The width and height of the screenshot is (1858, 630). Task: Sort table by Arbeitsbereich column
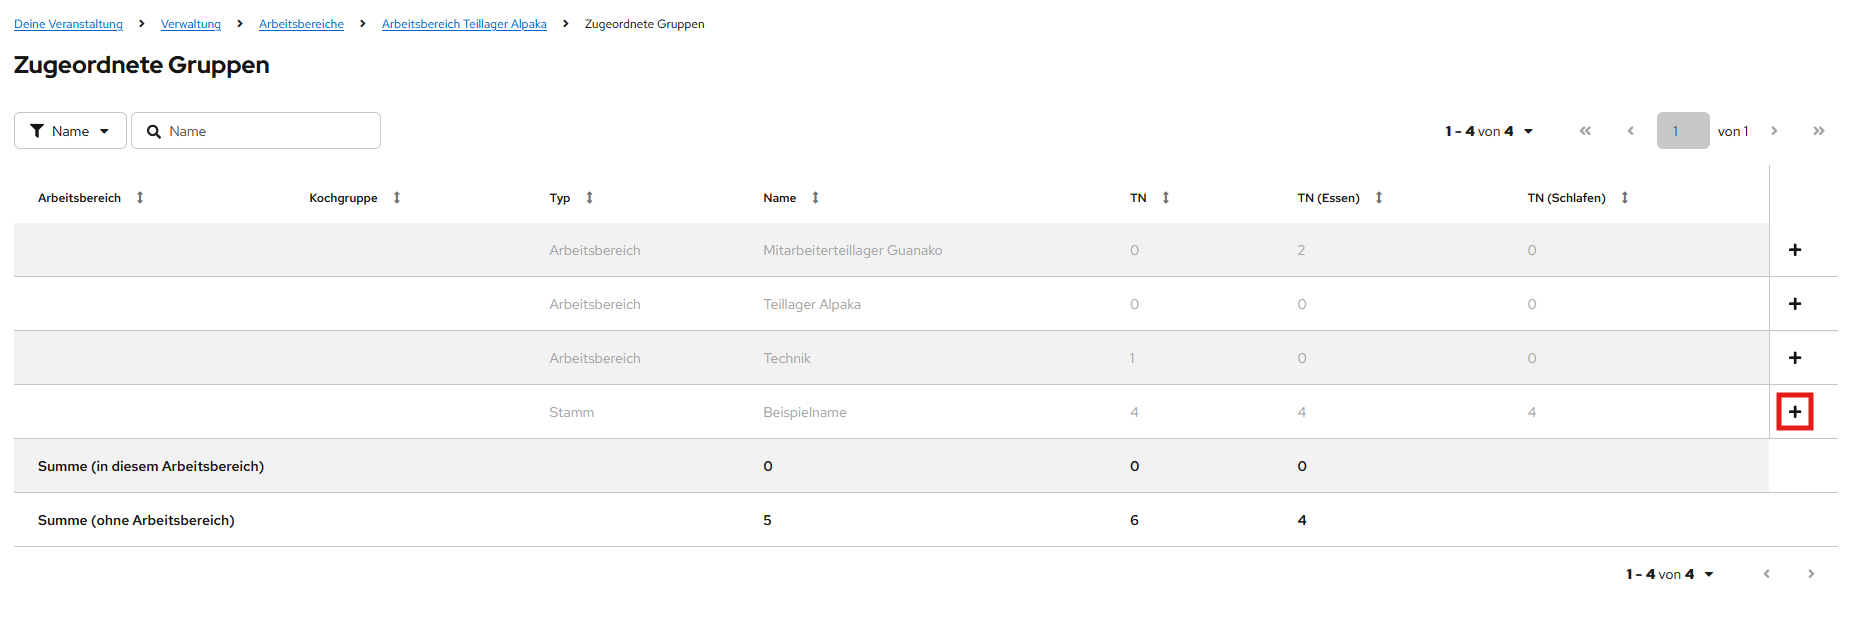coord(140,198)
